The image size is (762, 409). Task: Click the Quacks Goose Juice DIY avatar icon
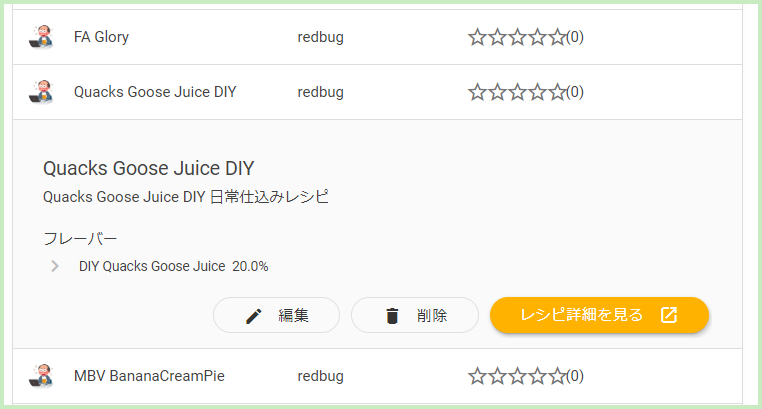point(41,92)
